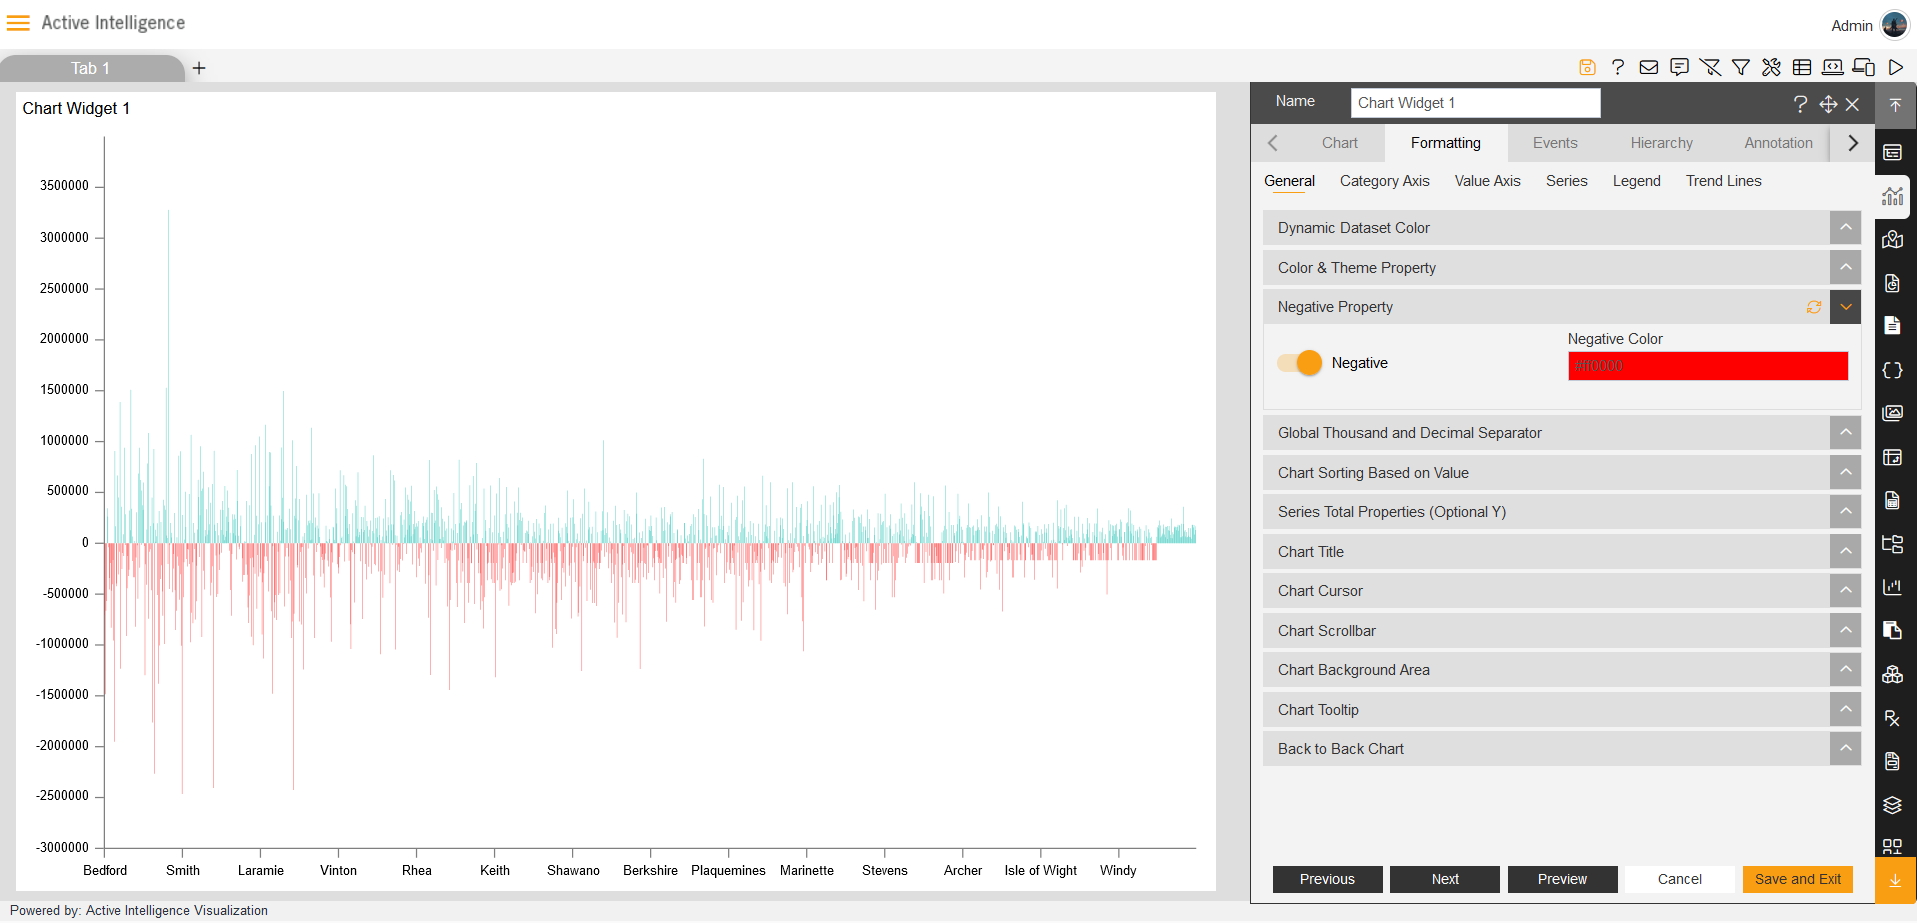Click Save and Exit
This screenshot has width=1917, height=923.
[1798, 879]
